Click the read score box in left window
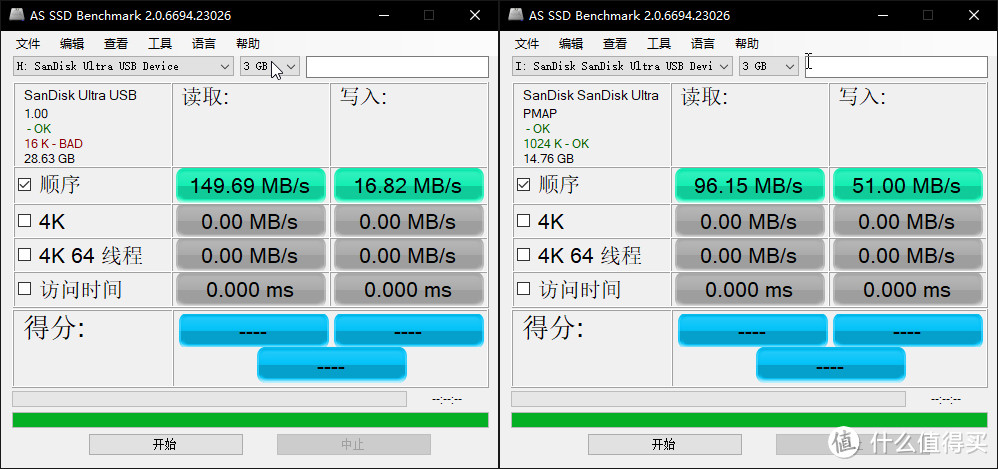 point(254,330)
